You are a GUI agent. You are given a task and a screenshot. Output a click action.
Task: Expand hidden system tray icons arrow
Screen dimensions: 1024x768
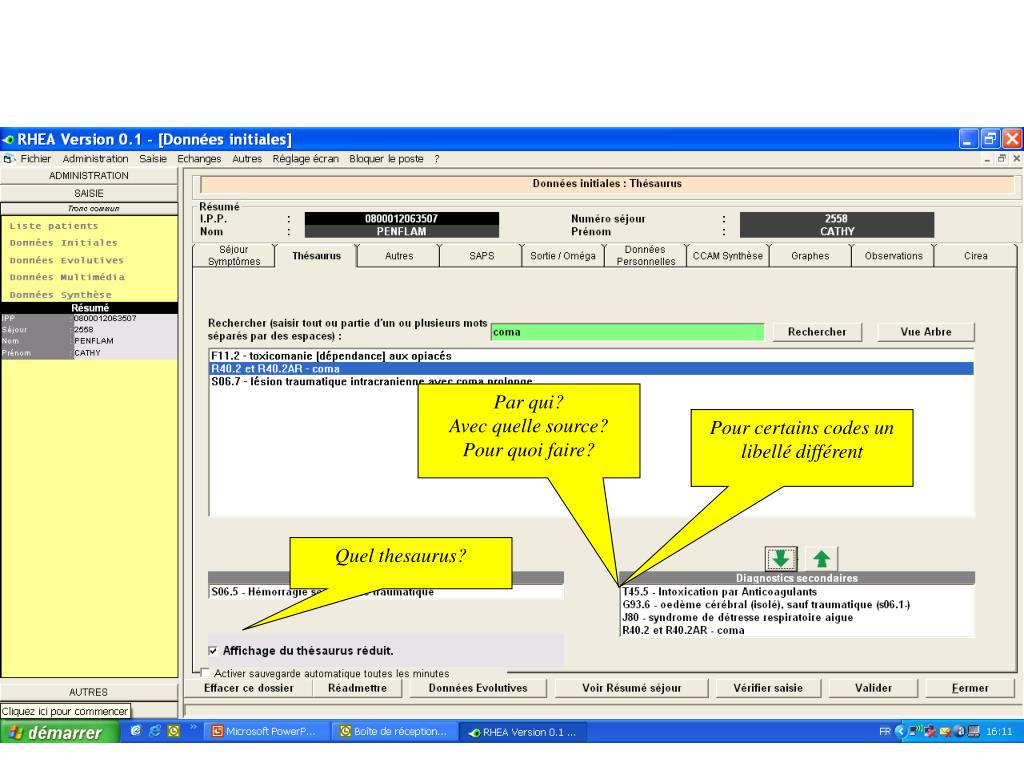click(899, 731)
